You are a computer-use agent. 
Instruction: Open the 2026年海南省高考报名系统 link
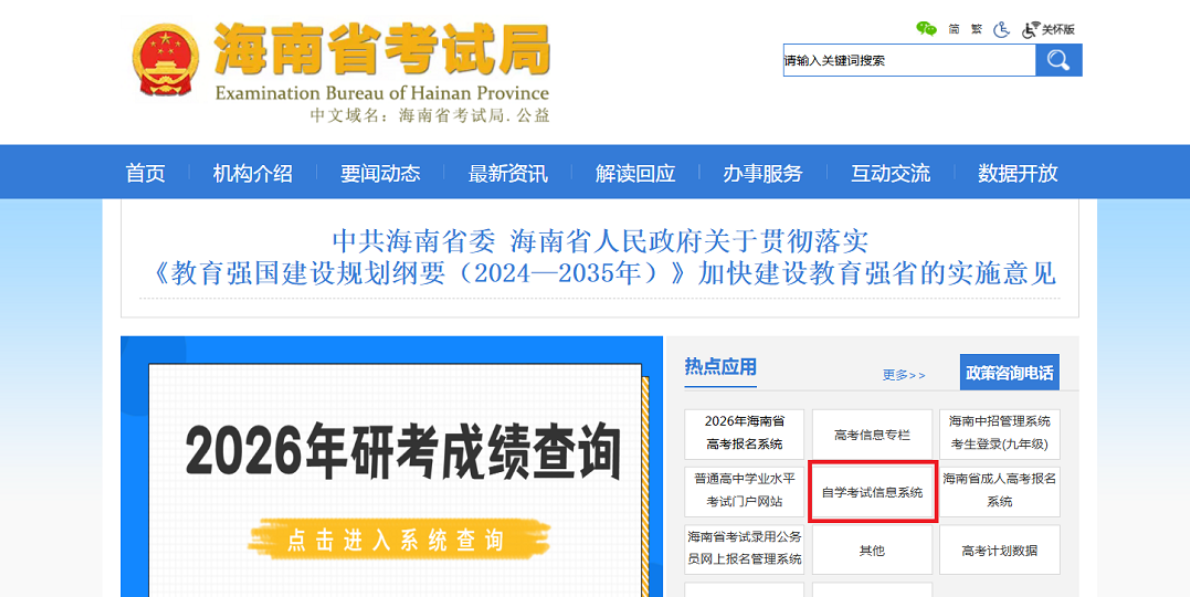744,434
